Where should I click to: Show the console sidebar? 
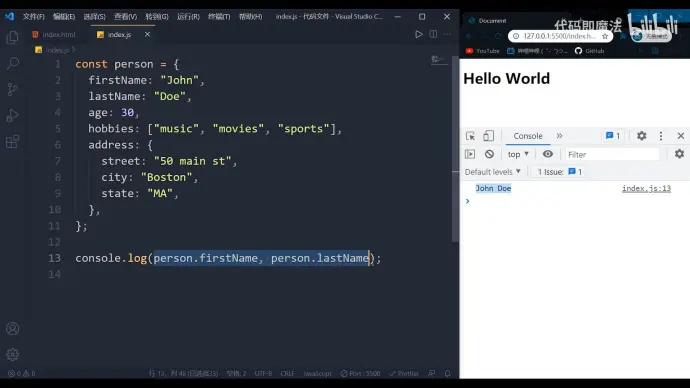(470, 154)
